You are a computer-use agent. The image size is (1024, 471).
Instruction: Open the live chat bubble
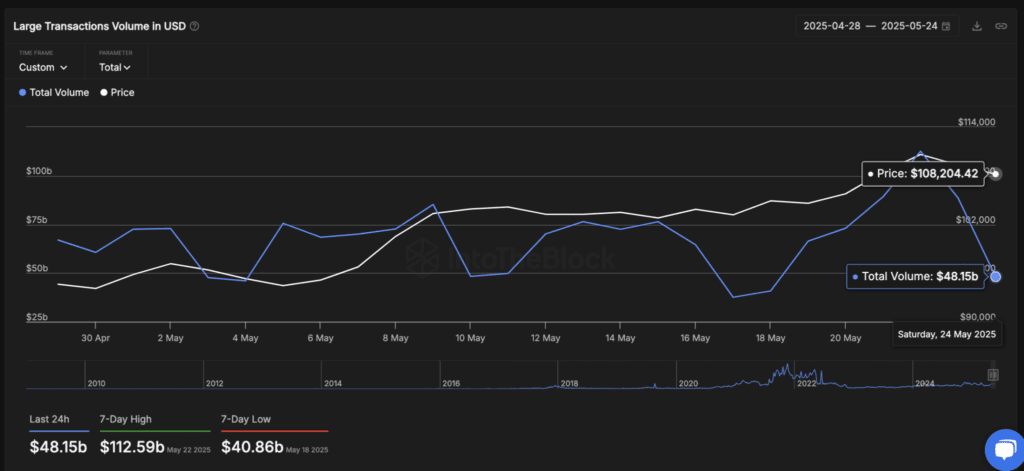tap(1005, 450)
